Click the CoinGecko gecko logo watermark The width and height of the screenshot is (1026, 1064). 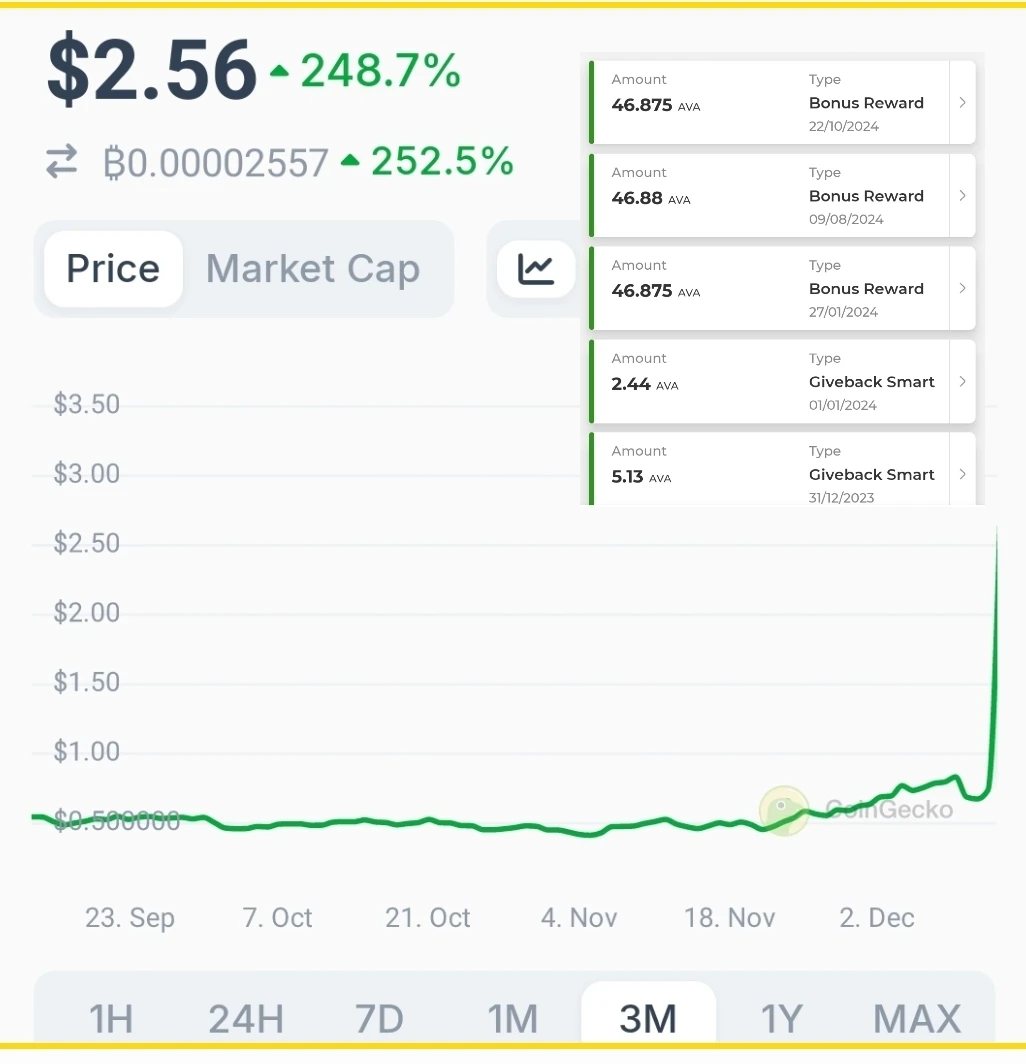(x=784, y=810)
